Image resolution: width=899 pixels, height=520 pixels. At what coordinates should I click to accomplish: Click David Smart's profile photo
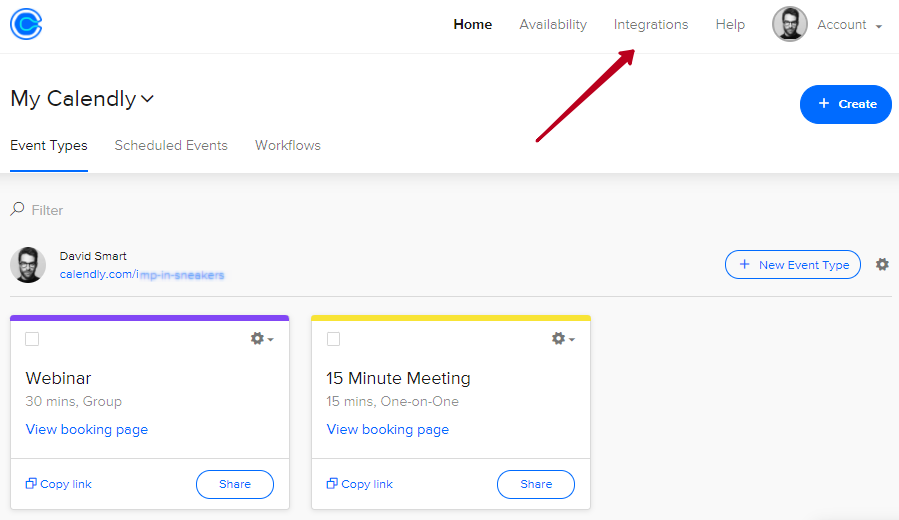(28, 265)
